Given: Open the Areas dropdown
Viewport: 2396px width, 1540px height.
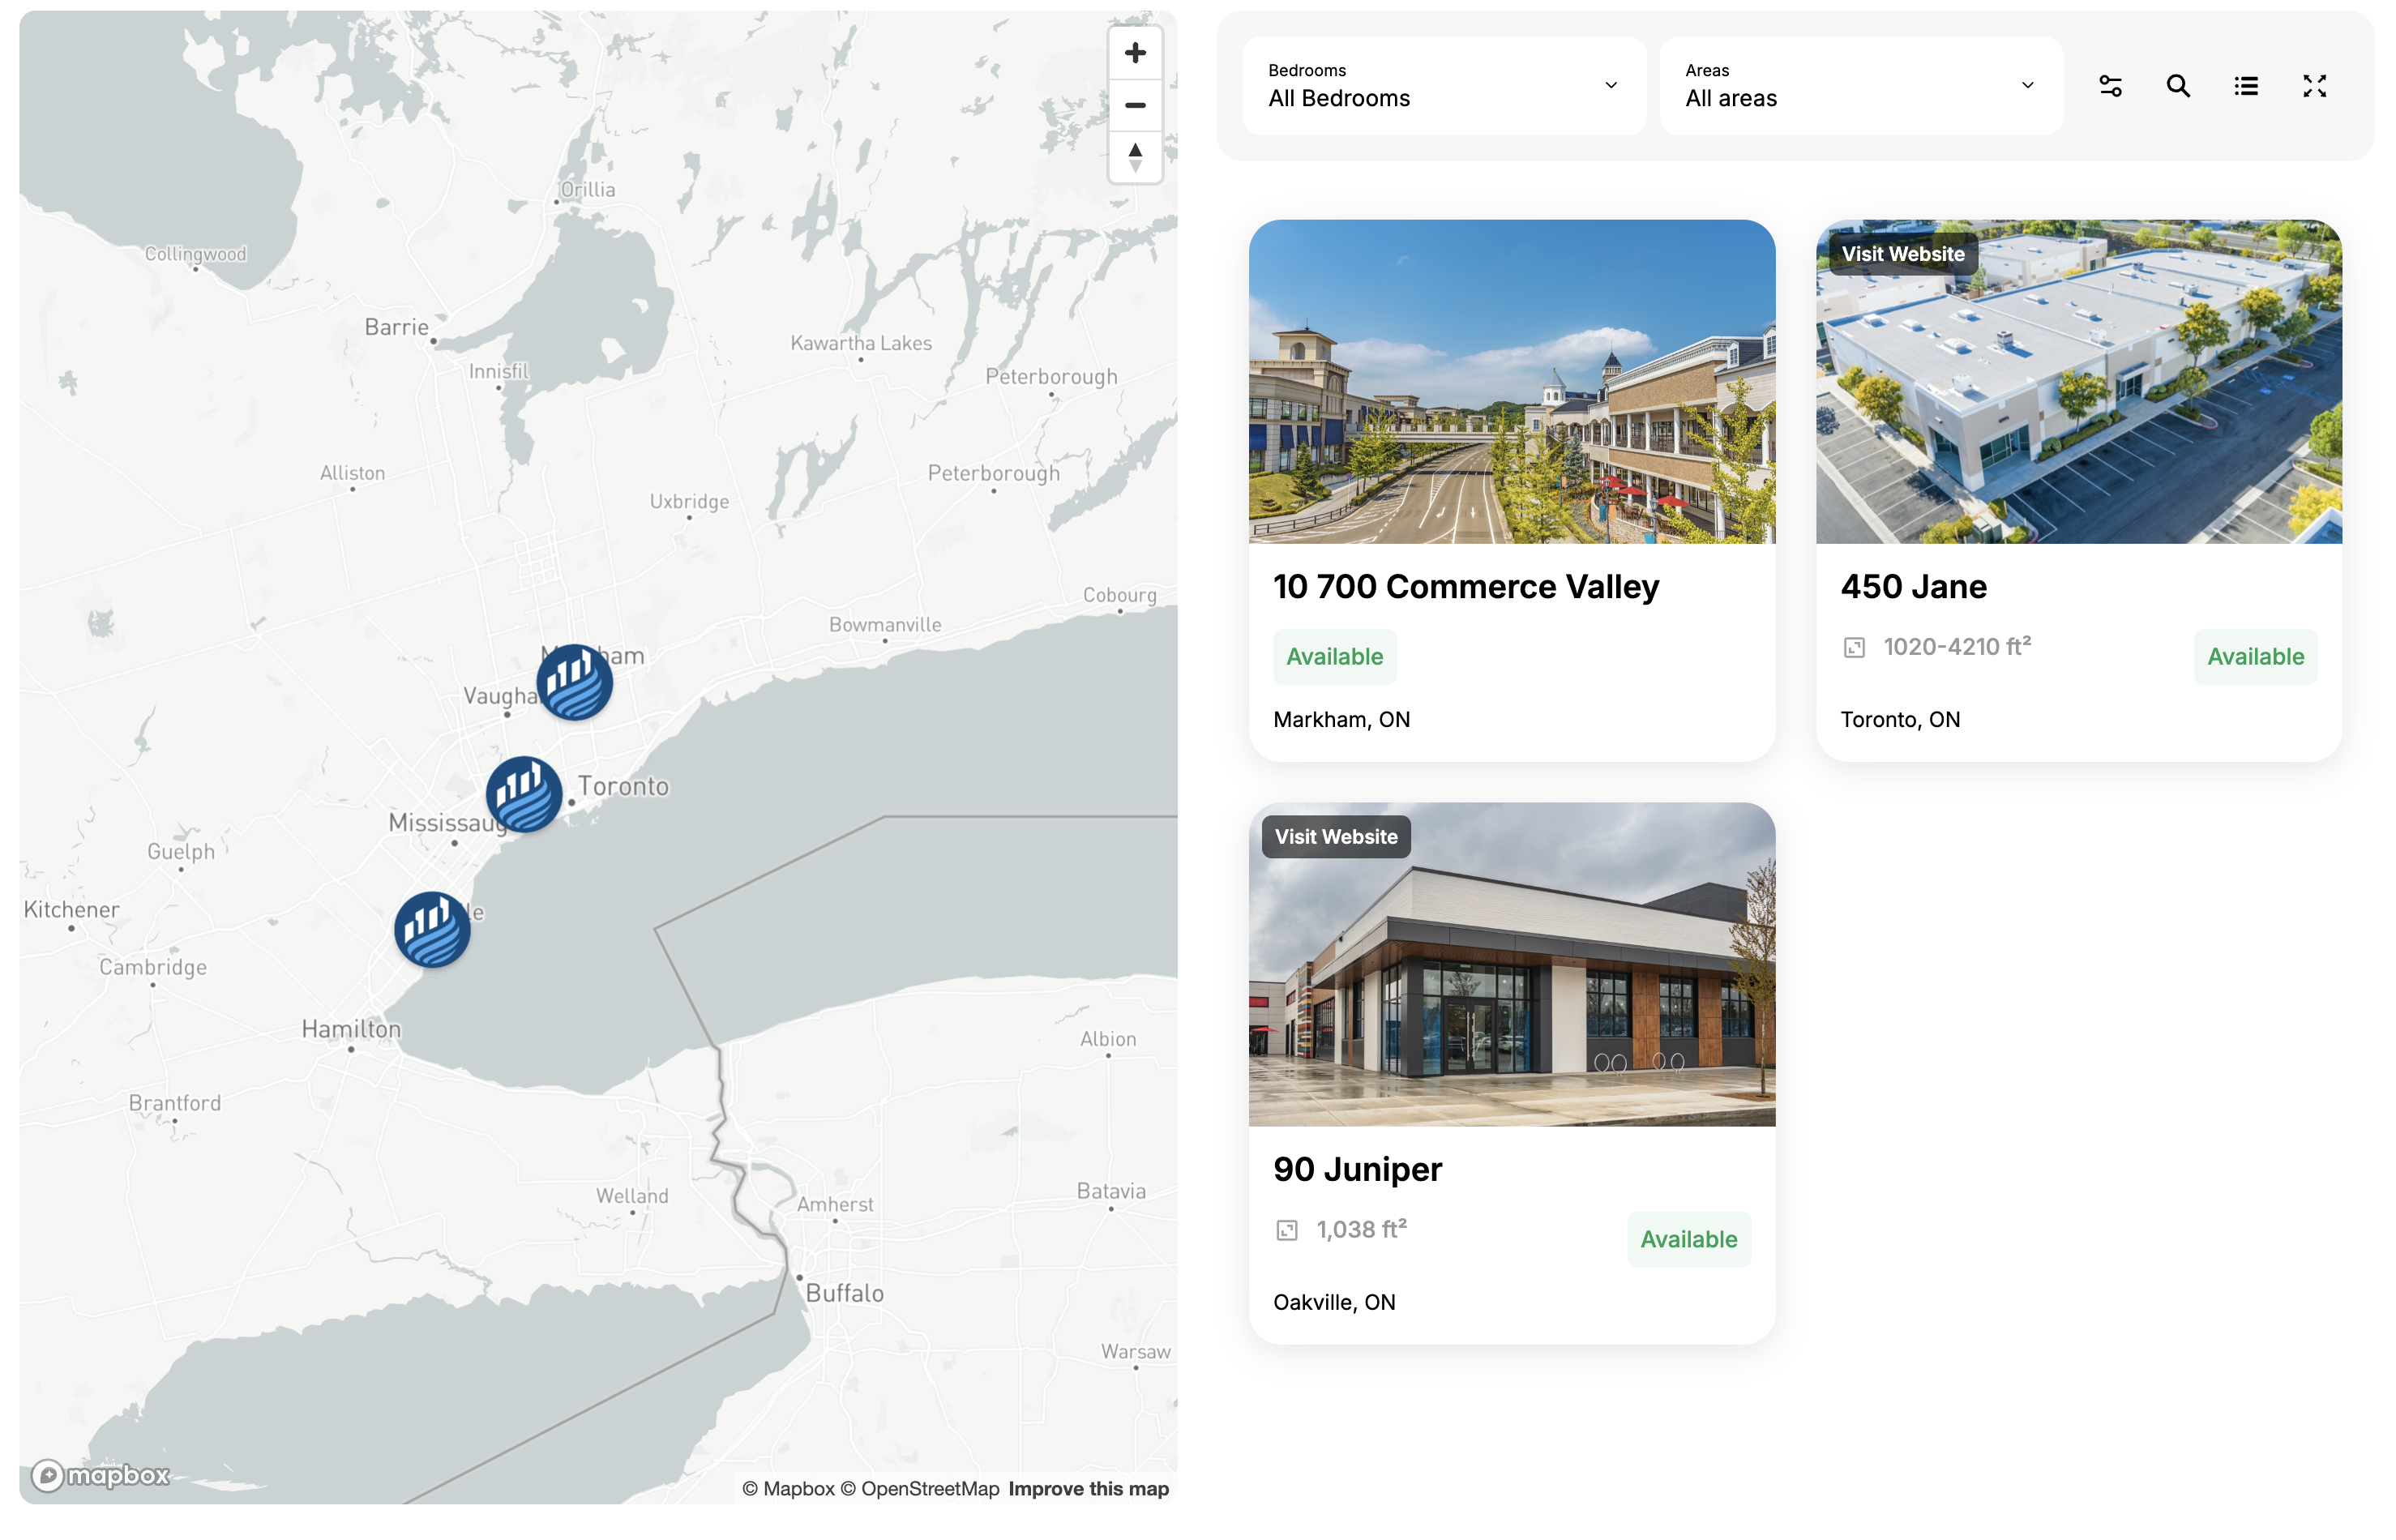Looking at the screenshot, I should (1861, 86).
